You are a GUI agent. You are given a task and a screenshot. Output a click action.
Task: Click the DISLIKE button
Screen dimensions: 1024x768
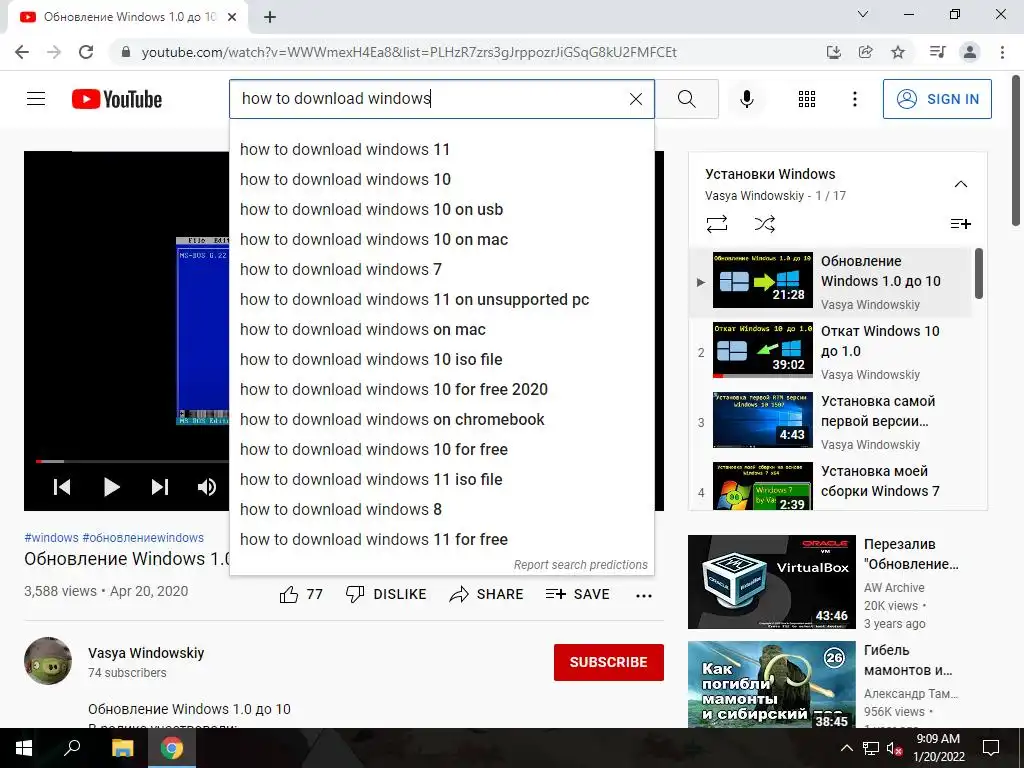(386, 594)
